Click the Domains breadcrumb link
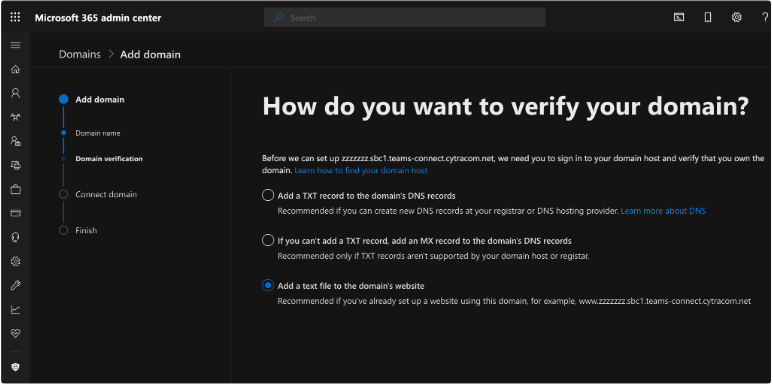The image size is (773, 384). coord(79,54)
